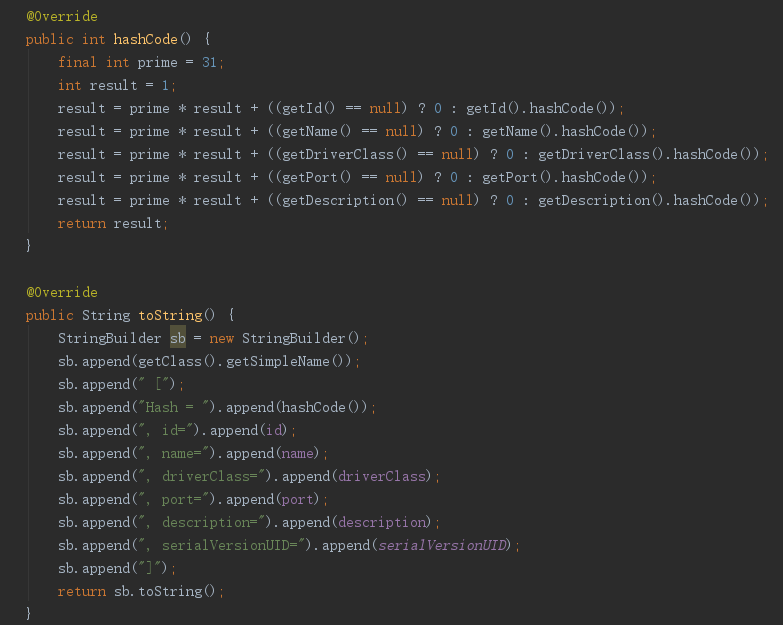The width and height of the screenshot is (783, 625).
Task: Click ", serialVersionUID=" string literal
Action: (x=222, y=545)
